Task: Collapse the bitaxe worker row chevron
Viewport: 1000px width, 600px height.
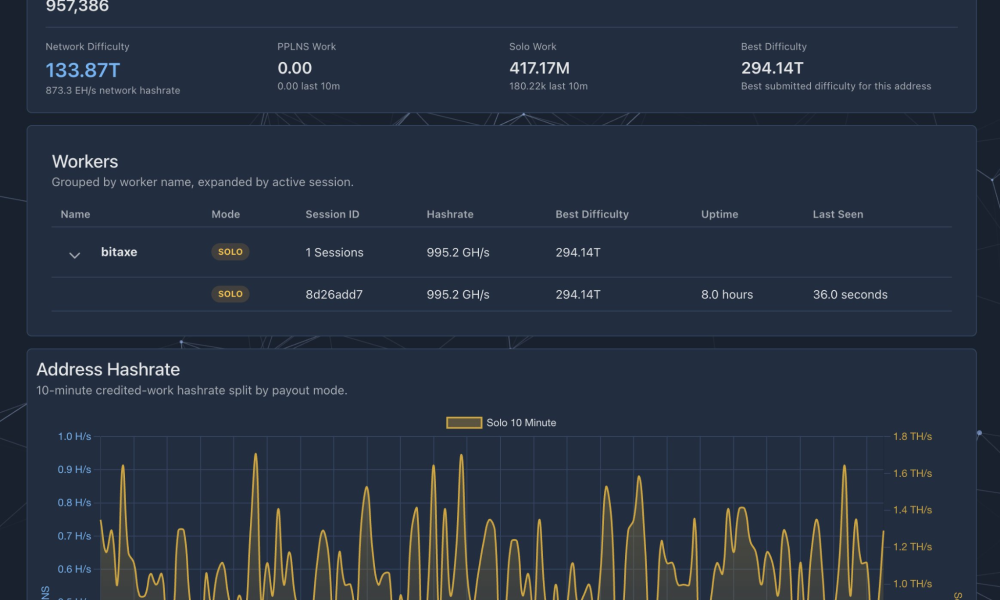Action: tap(75, 255)
